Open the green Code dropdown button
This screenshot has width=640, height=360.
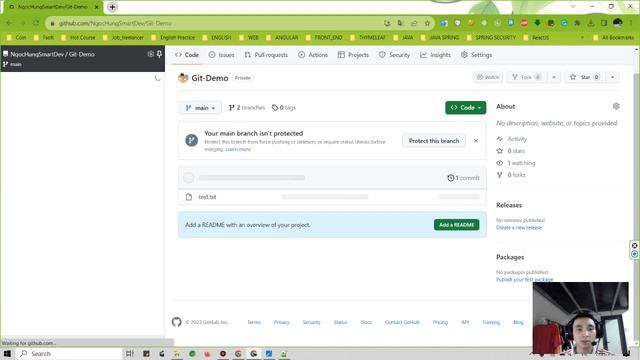click(466, 108)
